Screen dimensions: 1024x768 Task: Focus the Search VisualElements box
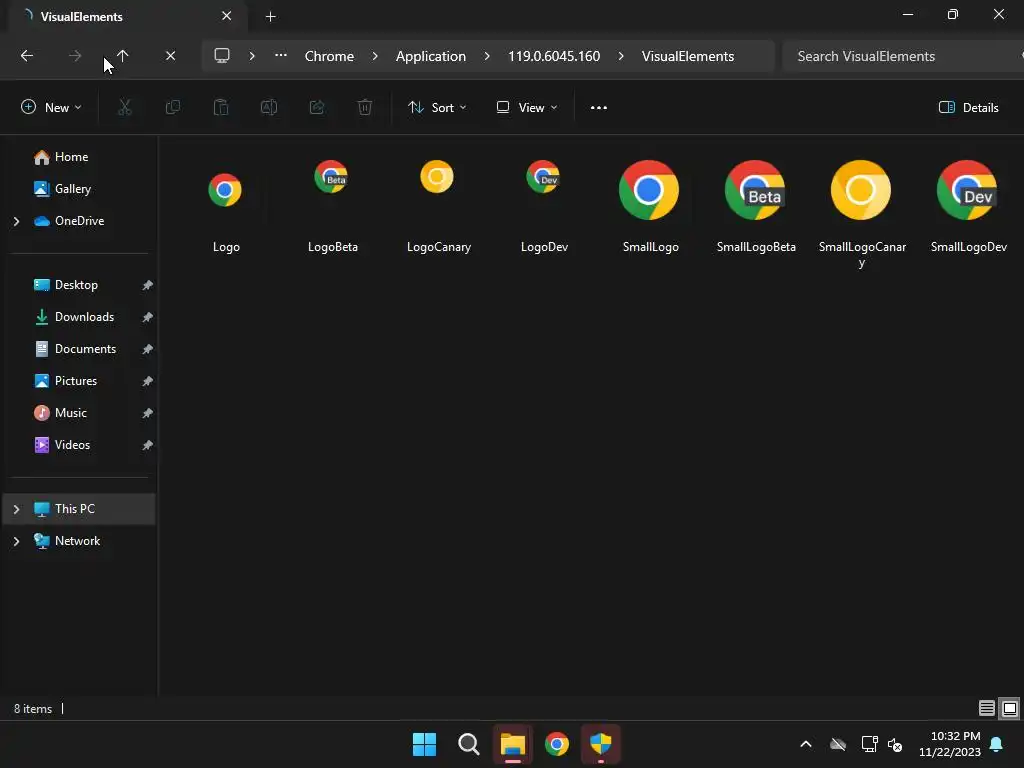[901, 56]
